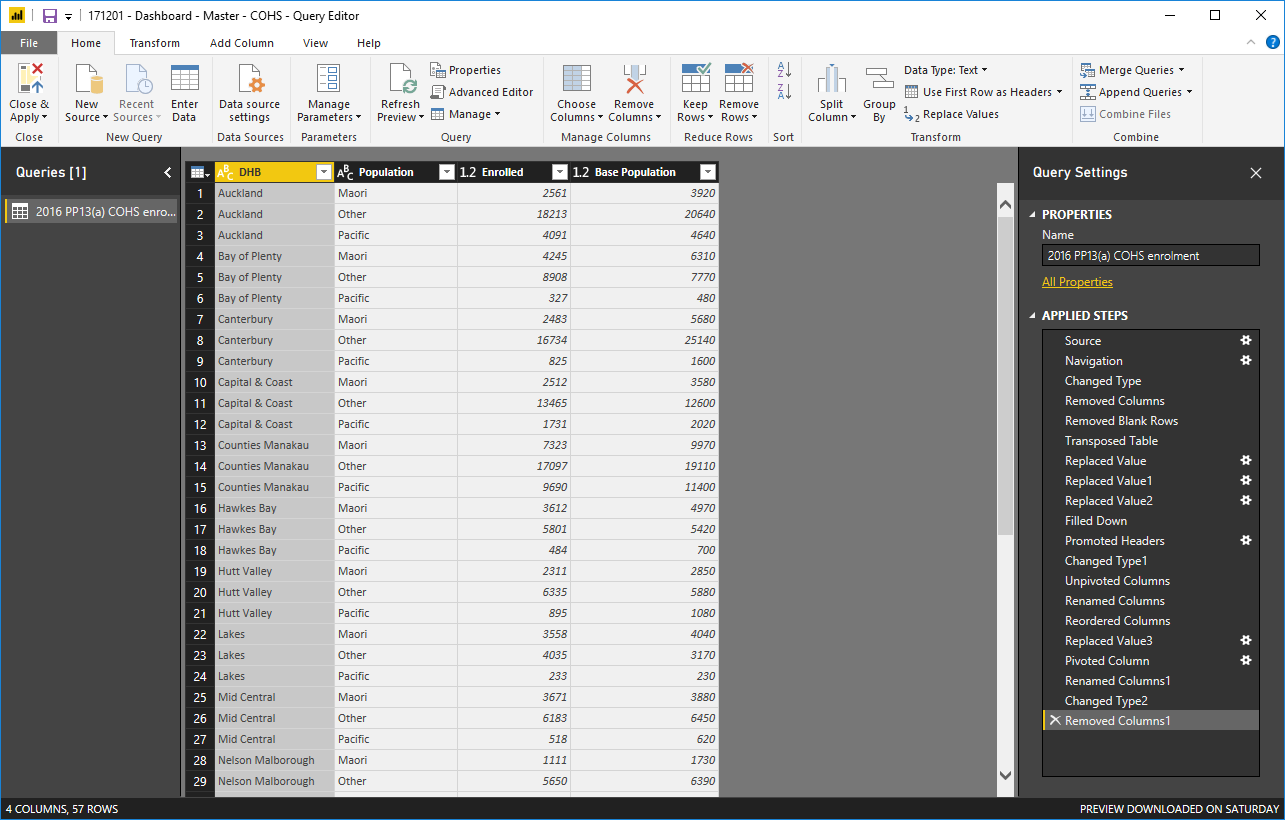
Task: Click the table corner menu icon
Action: pos(198,172)
